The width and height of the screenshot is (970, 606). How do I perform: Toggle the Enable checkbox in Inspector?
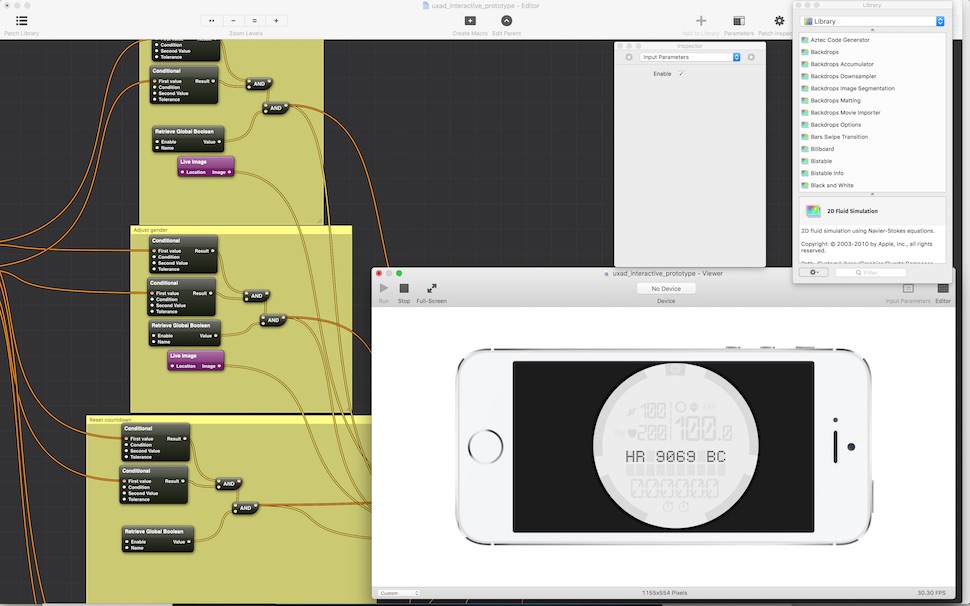pos(681,74)
